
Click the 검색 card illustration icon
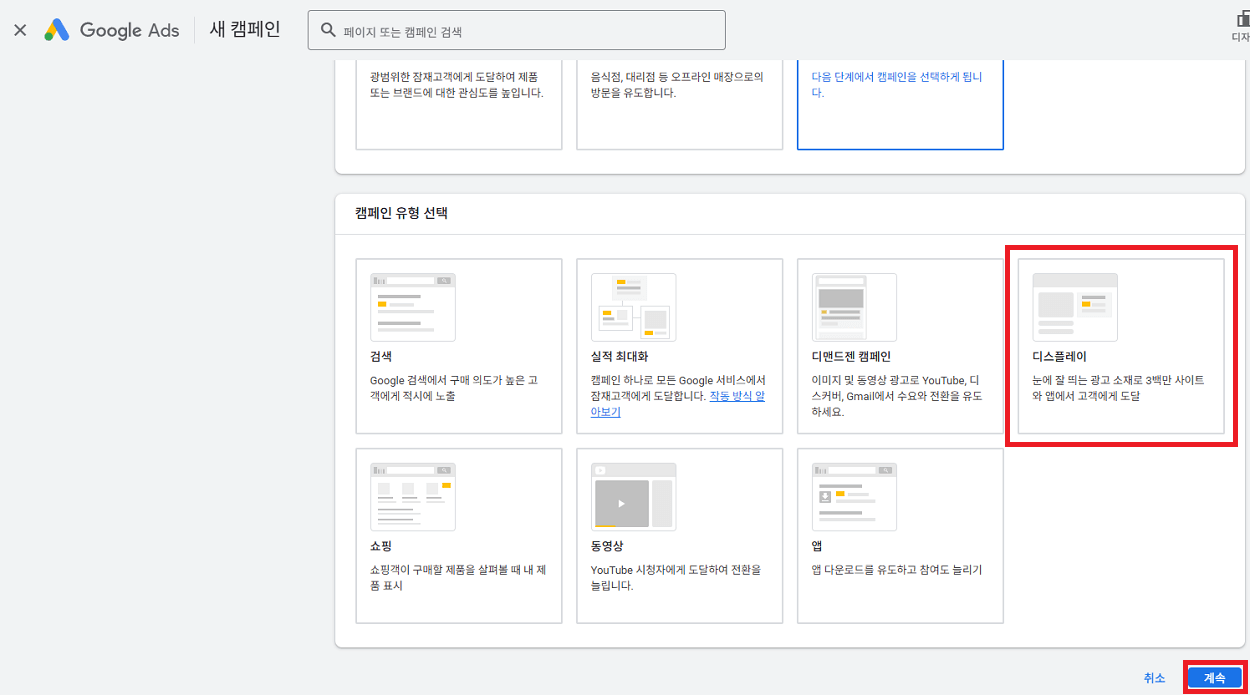click(x=413, y=307)
